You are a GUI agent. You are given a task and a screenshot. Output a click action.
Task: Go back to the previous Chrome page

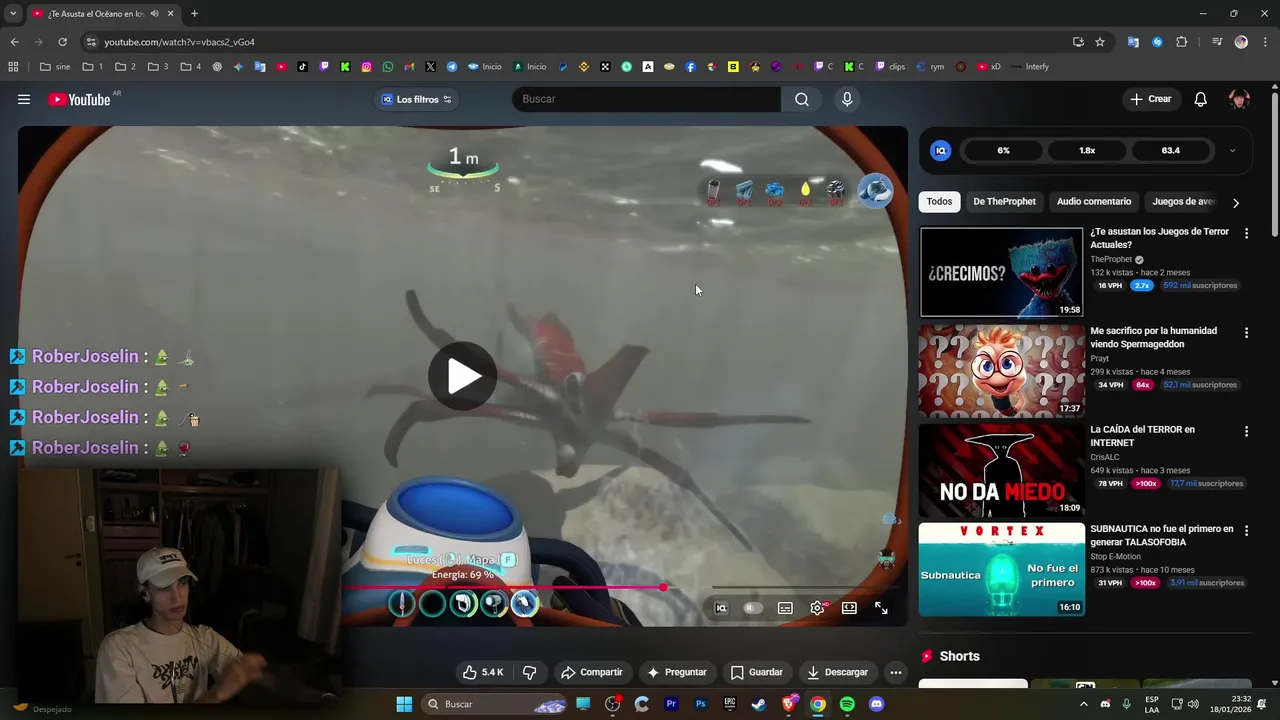[x=14, y=42]
